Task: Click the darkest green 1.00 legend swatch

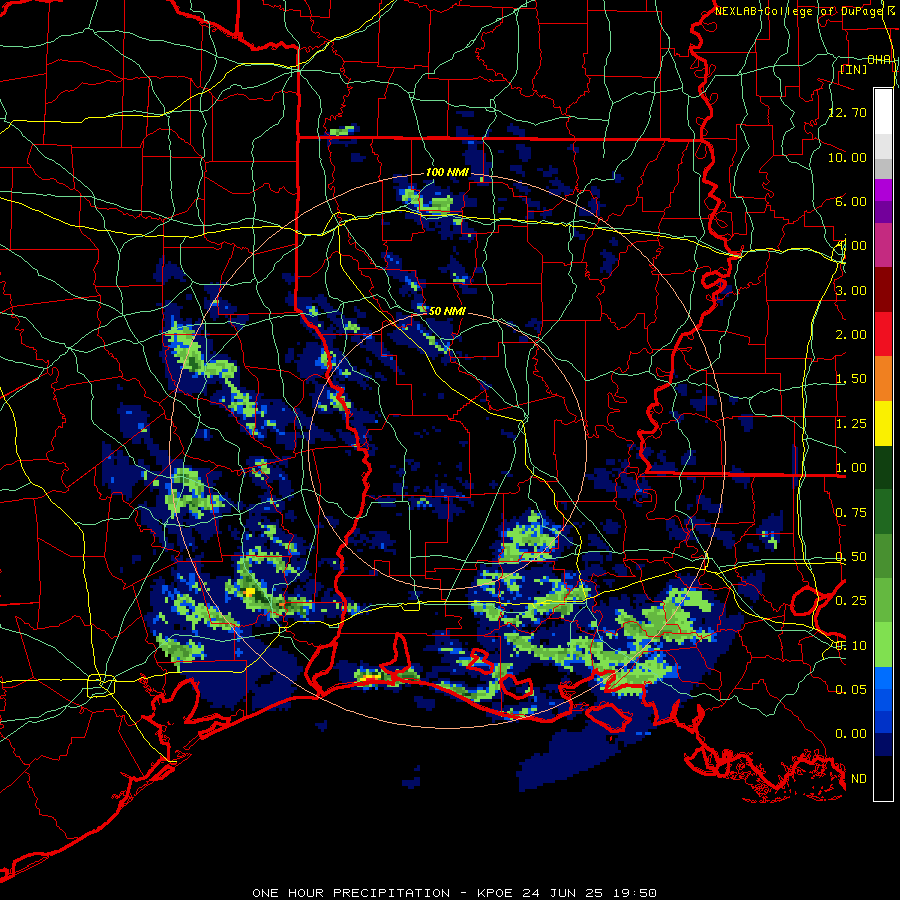Action: (x=883, y=467)
